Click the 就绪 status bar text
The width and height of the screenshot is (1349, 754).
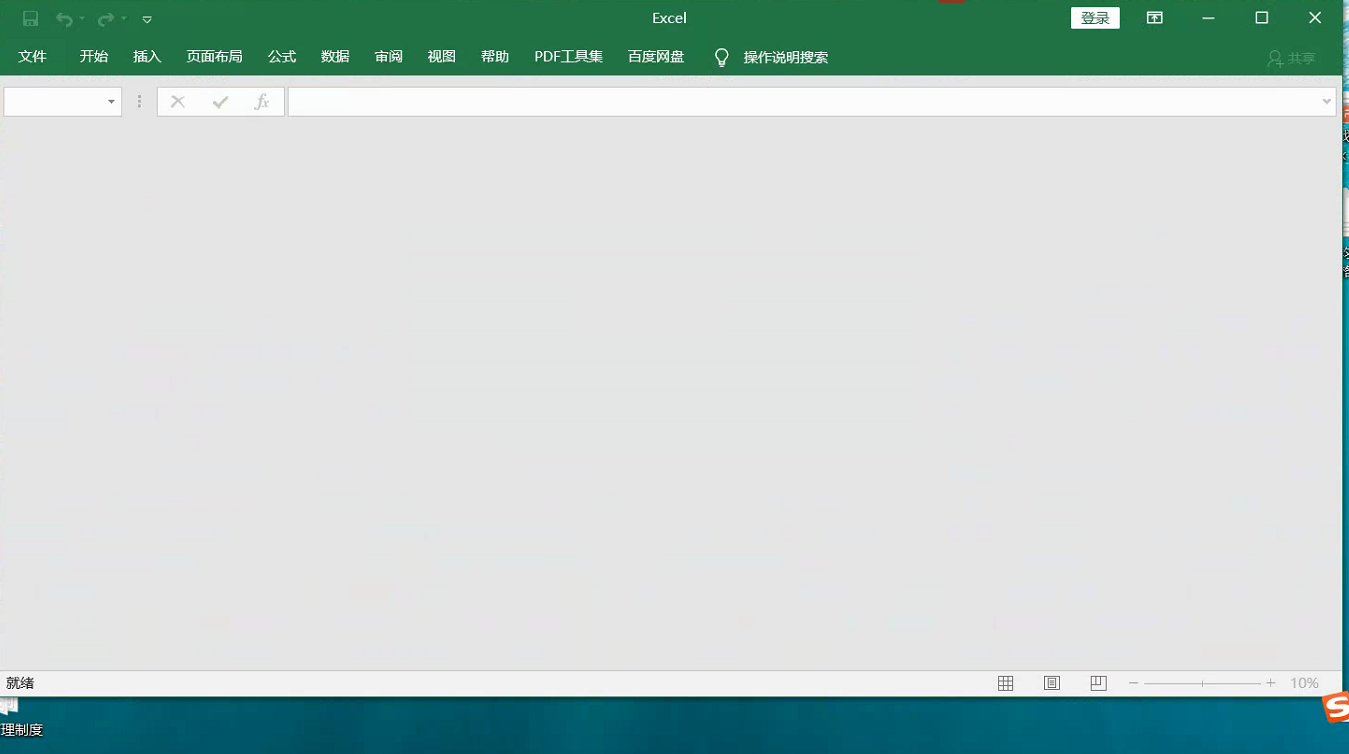pos(20,683)
